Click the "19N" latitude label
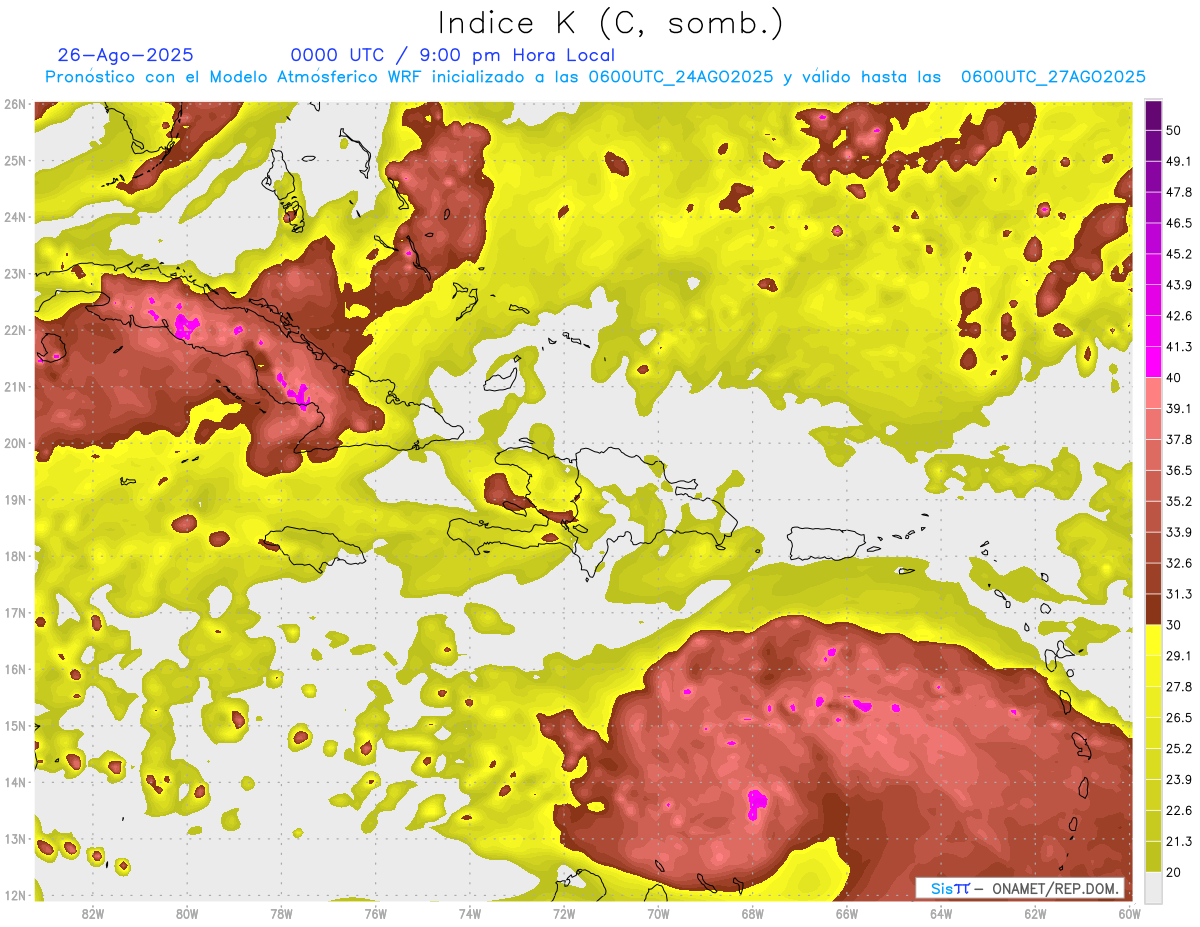The height and width of the screenshot is (927, 1200). pos(15,499)
